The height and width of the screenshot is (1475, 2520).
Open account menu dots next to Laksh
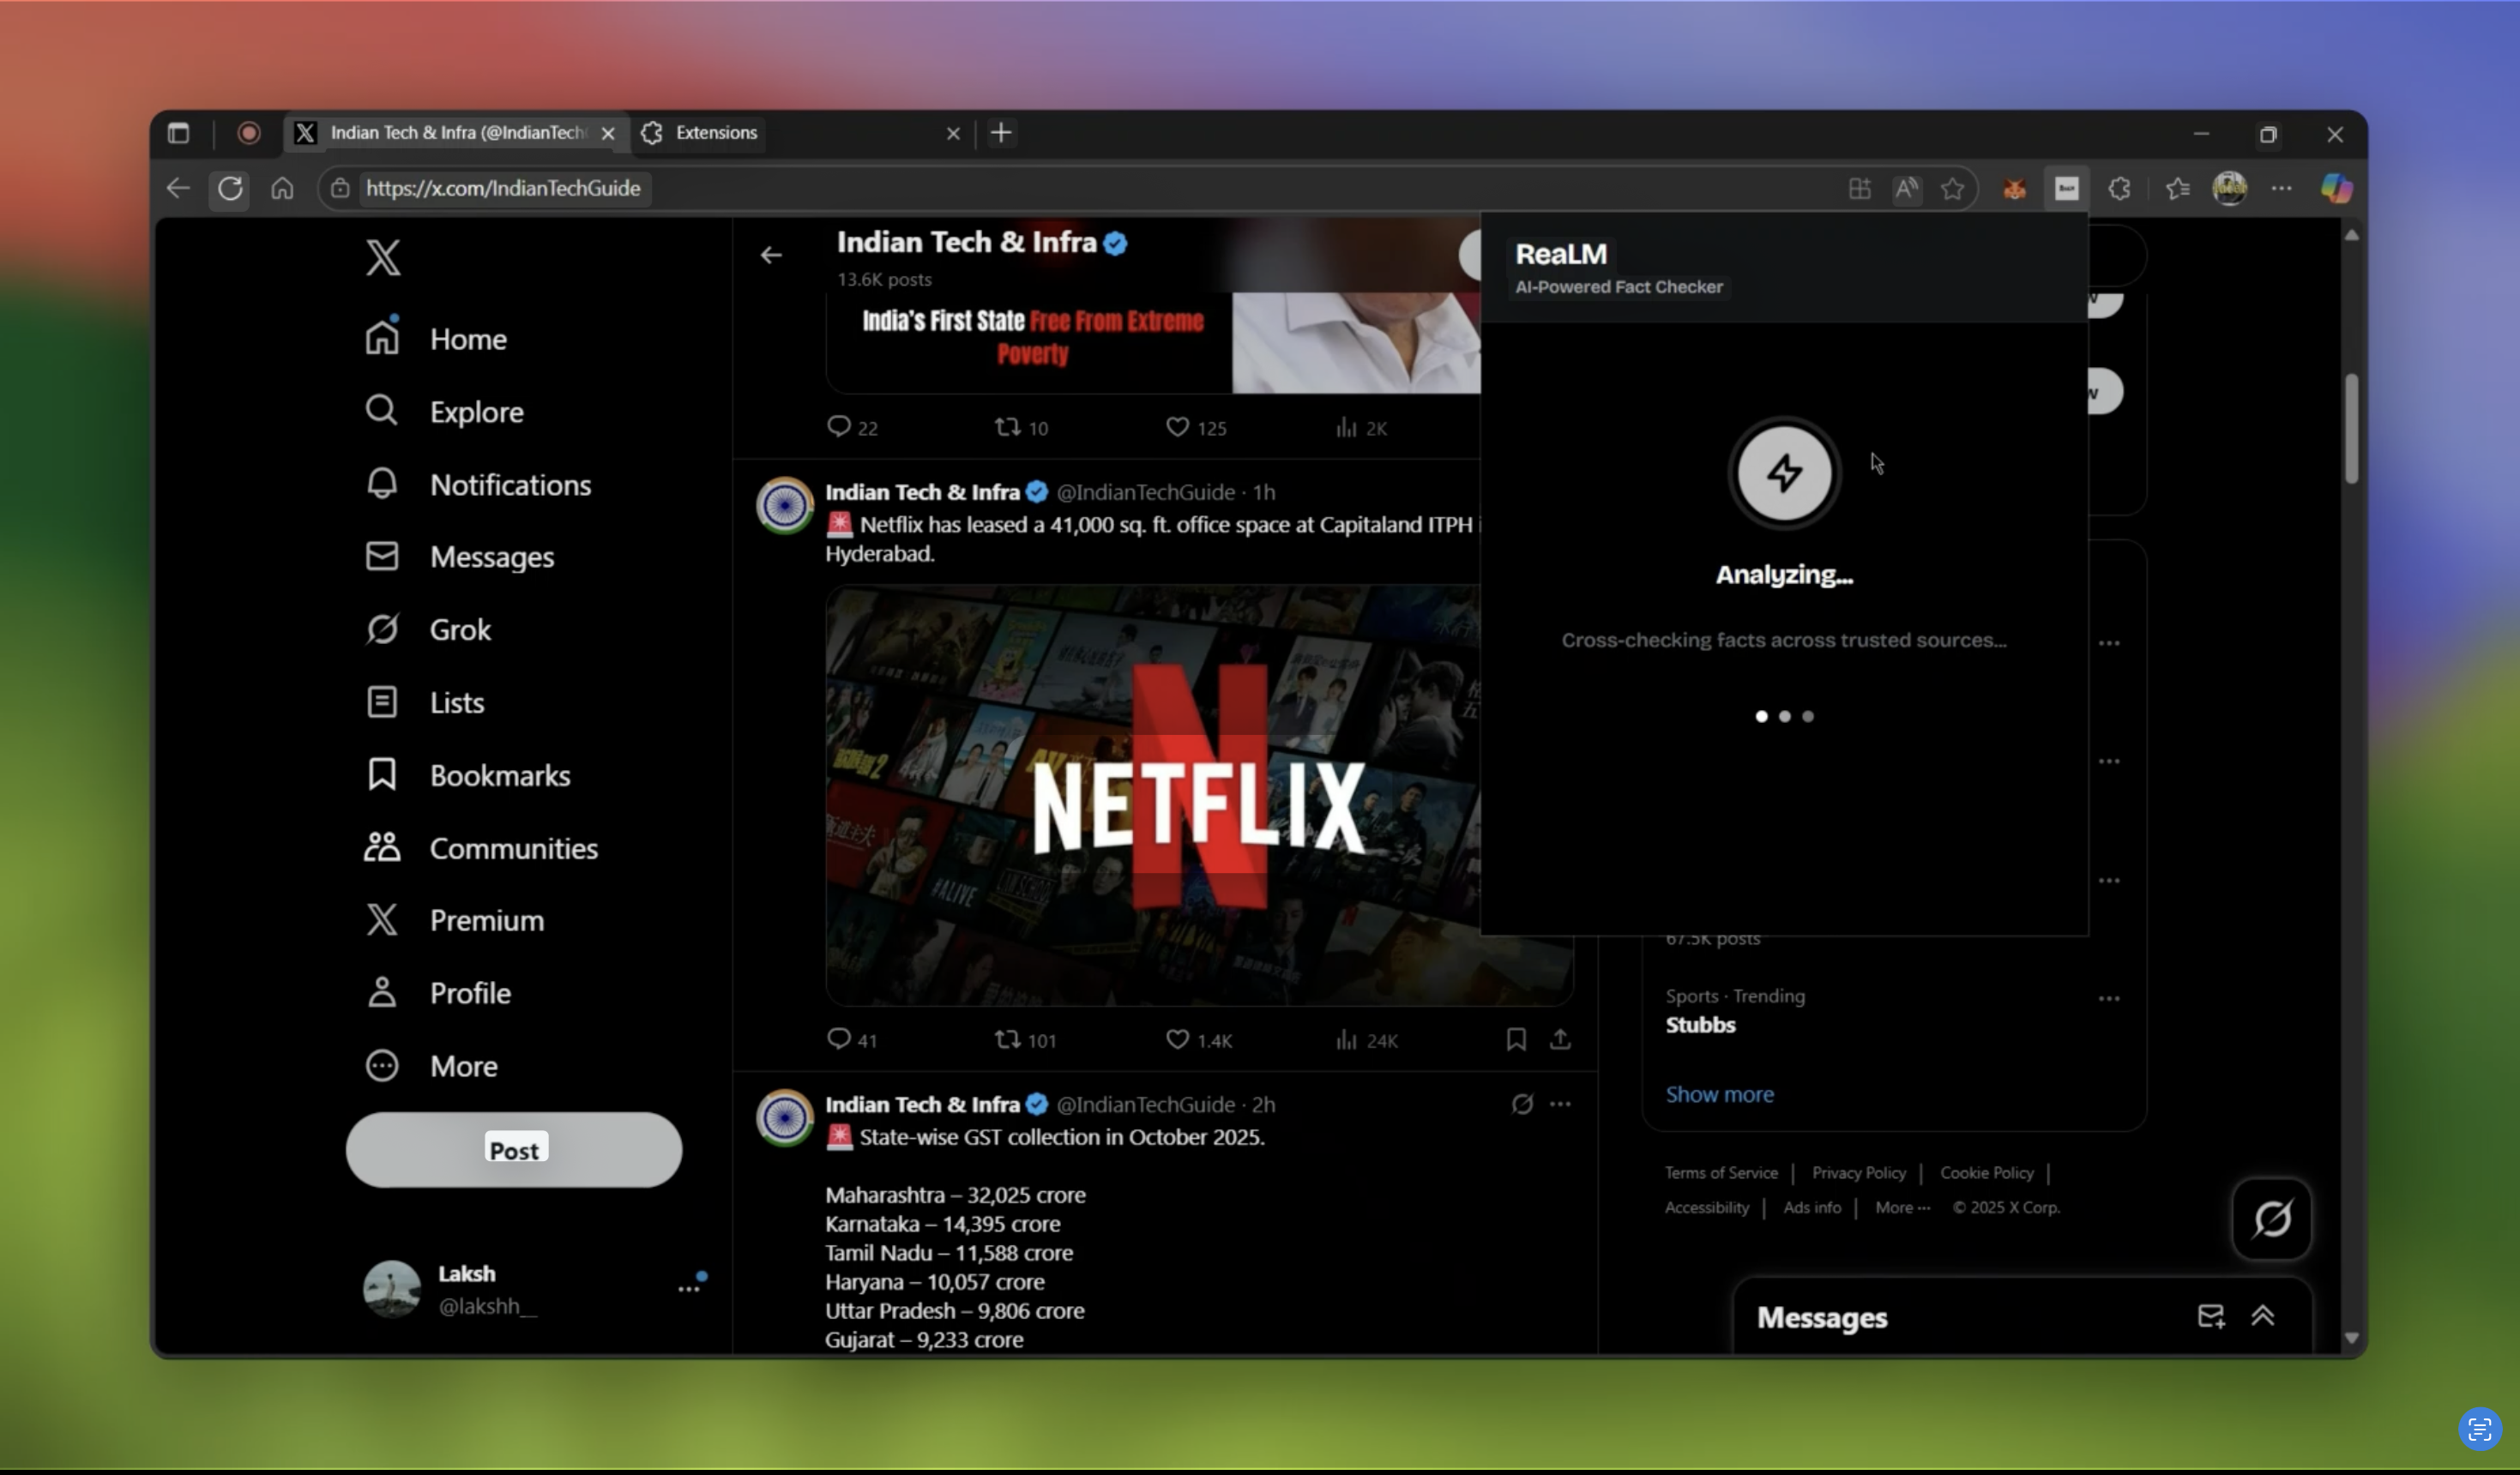[x=689, y=1288]
